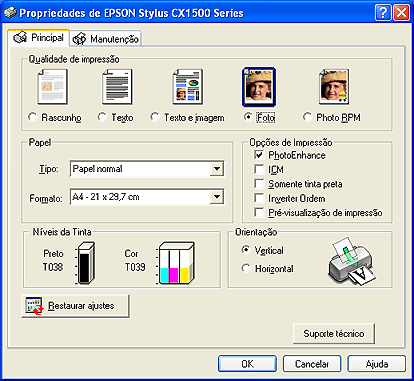Viewport: 414px width, 381px height.
Task: Click the printer icon in the title bar
Action: point(10,13)
